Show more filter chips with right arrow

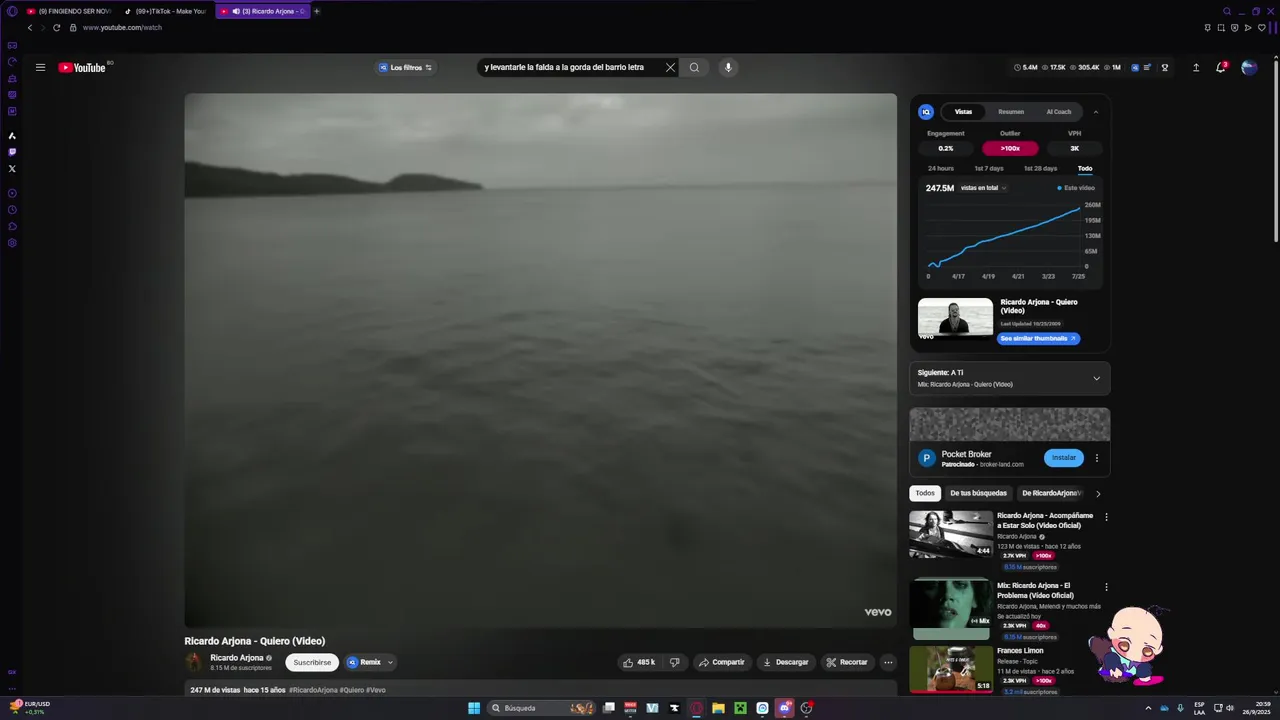coord(1098,493)
